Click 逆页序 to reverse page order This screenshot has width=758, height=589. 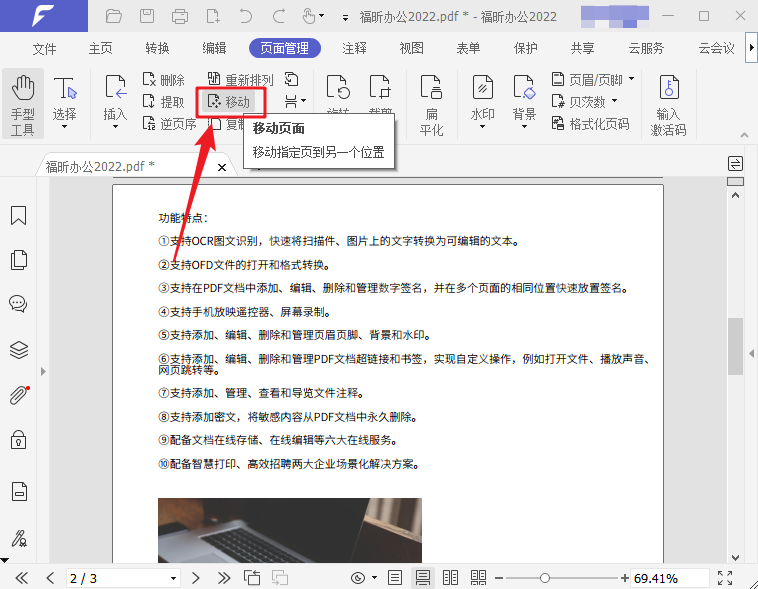tap(170, 124)
